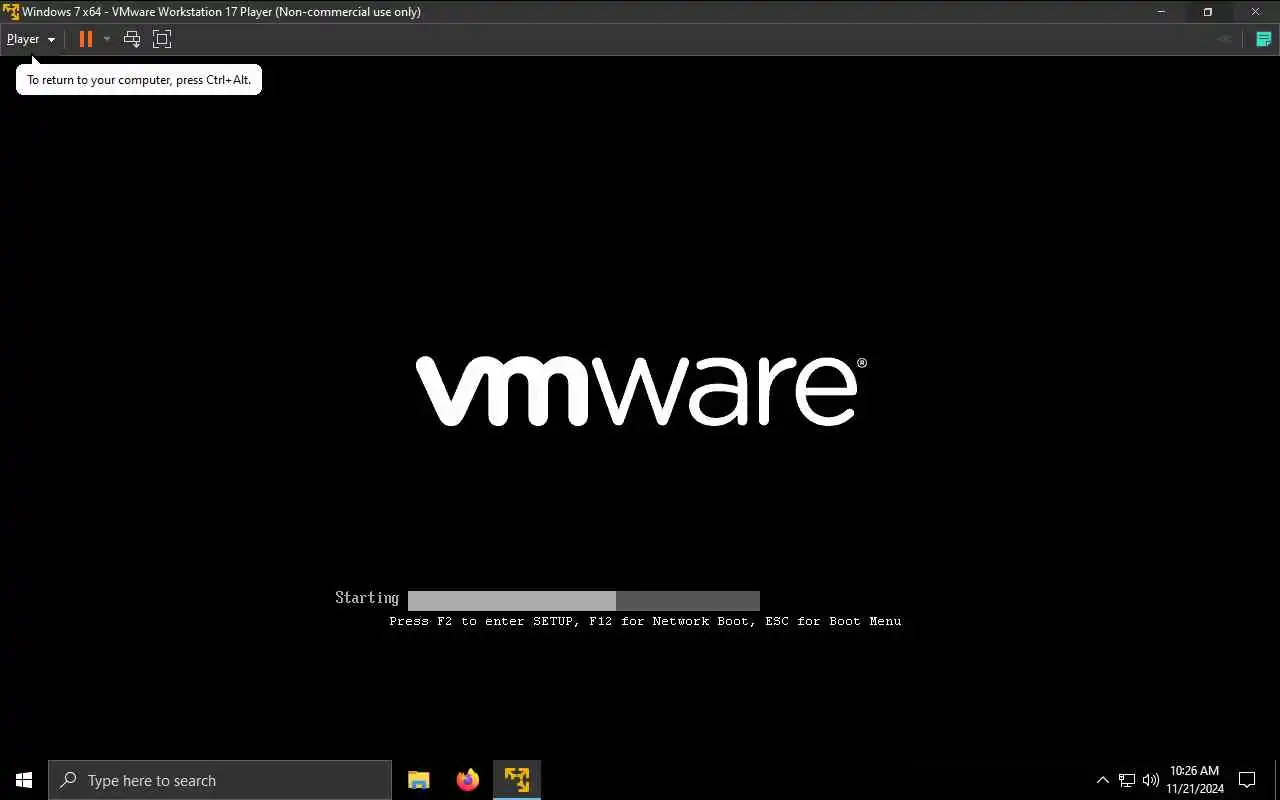The width and height of the screenshot is (1280, 800).
Task: Open the VMware notes panel icon
Action: [x=1264, y=39]
